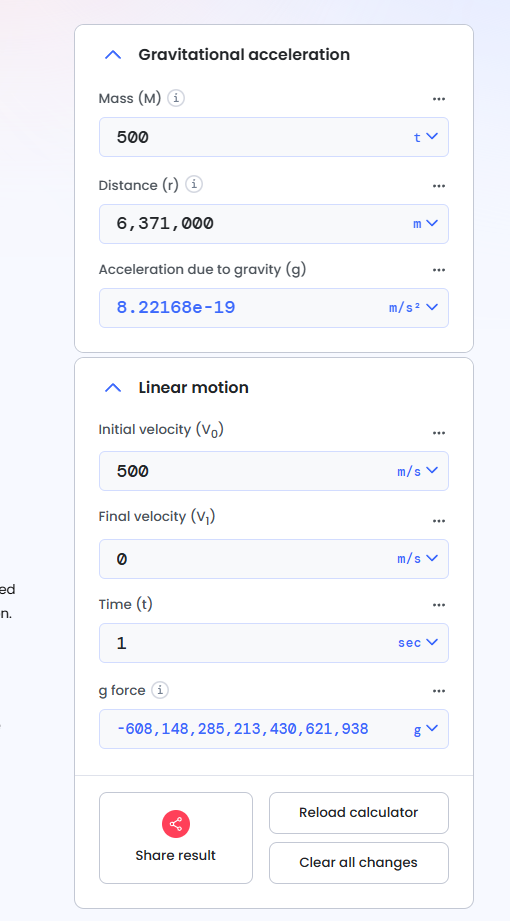Screen dimensions: 510x921
Task: Select the Gravitational acceleration heading text
Action: pos(244,55)
